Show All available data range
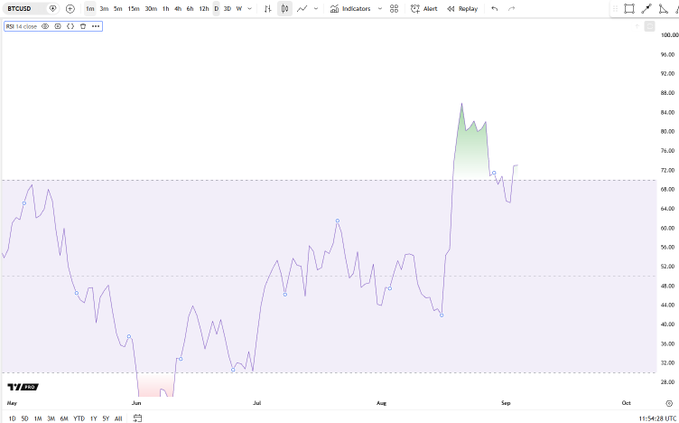Screen dimensions: 679x423 click(x=118, y=418)
